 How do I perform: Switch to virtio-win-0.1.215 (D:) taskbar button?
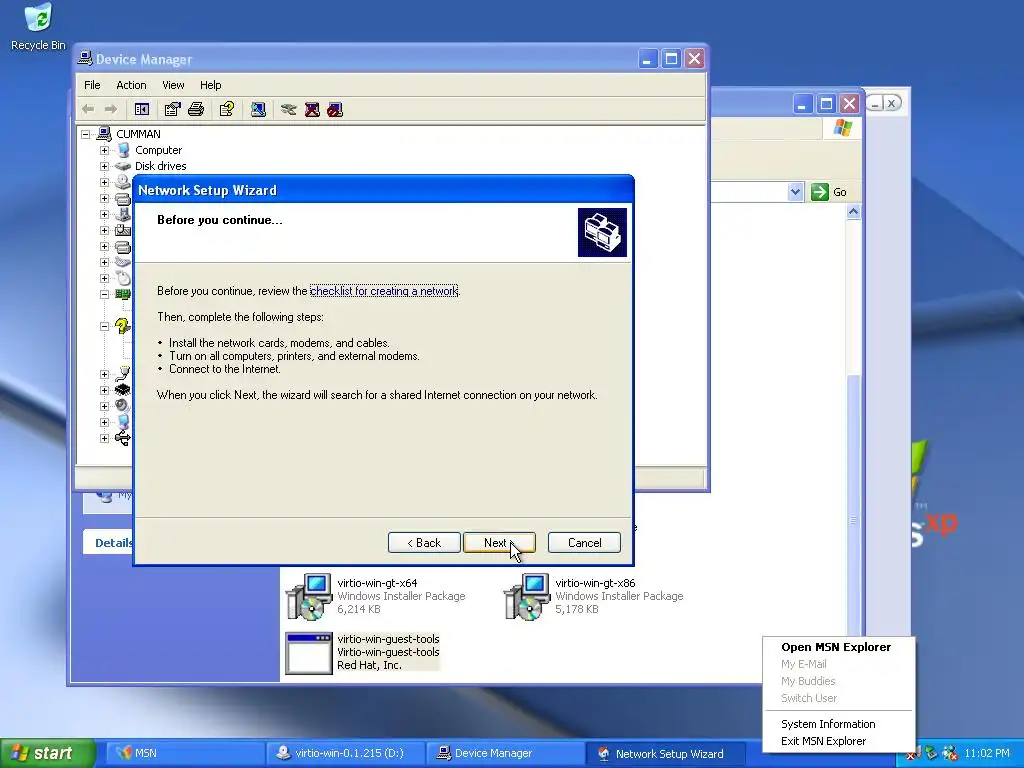pyautogui.click(x=346, y=753)
